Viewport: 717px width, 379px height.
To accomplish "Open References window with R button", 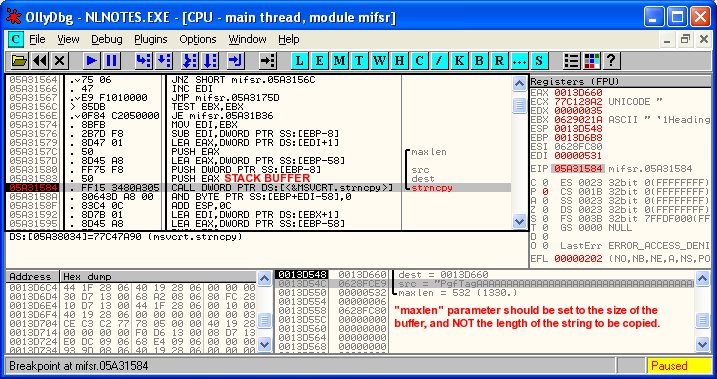I will [x=499, y=60].
